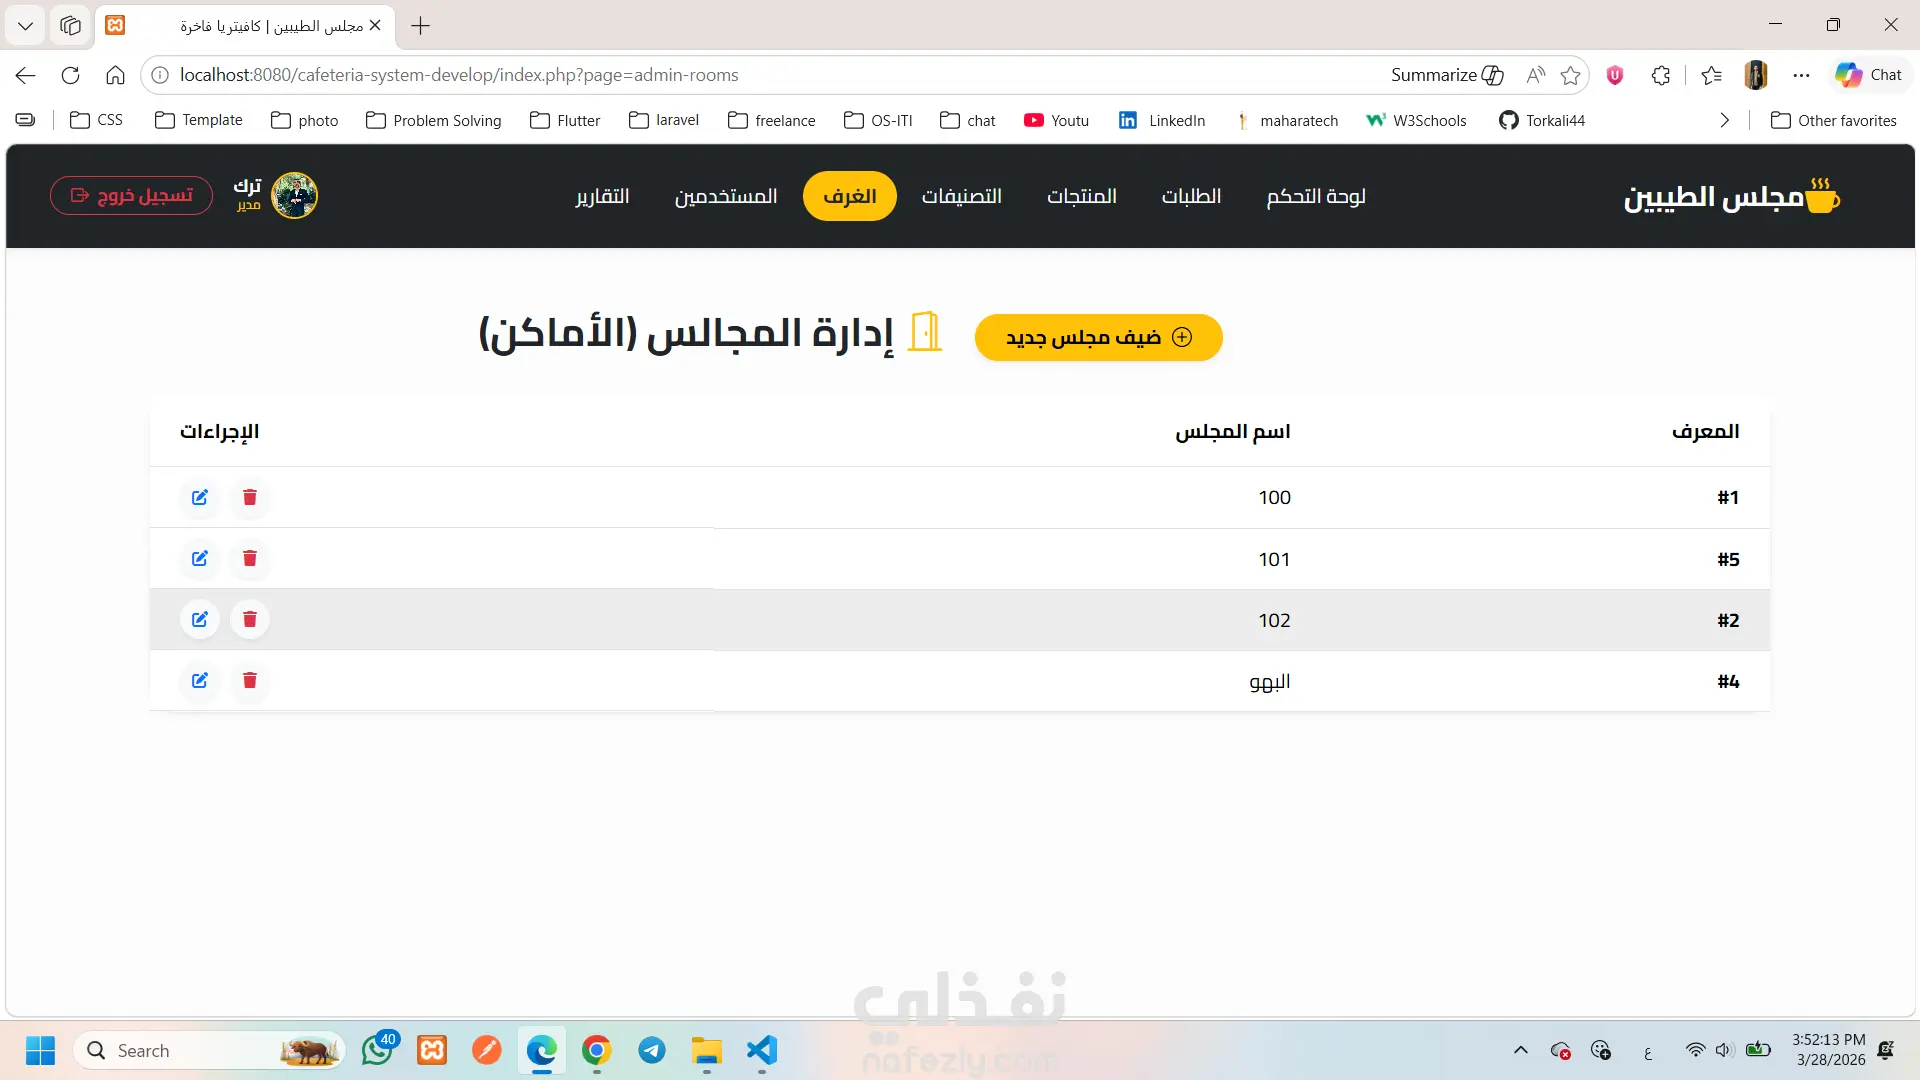
Task: Click the edit icon for room 100
Action: pos(200,497)
